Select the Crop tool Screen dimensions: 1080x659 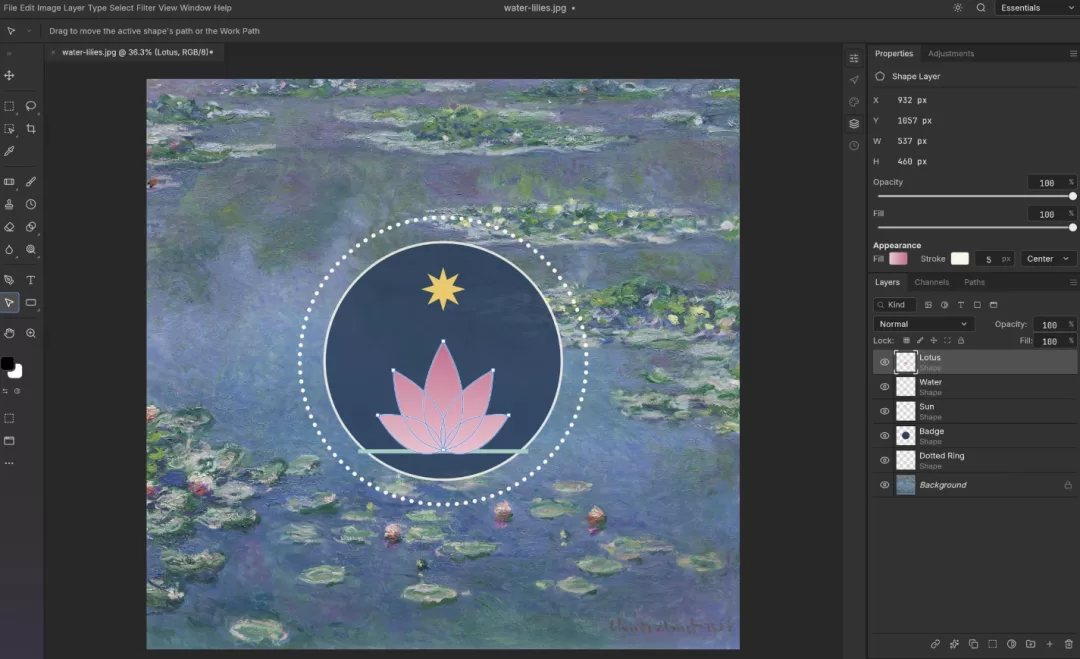tap(31, 129)
